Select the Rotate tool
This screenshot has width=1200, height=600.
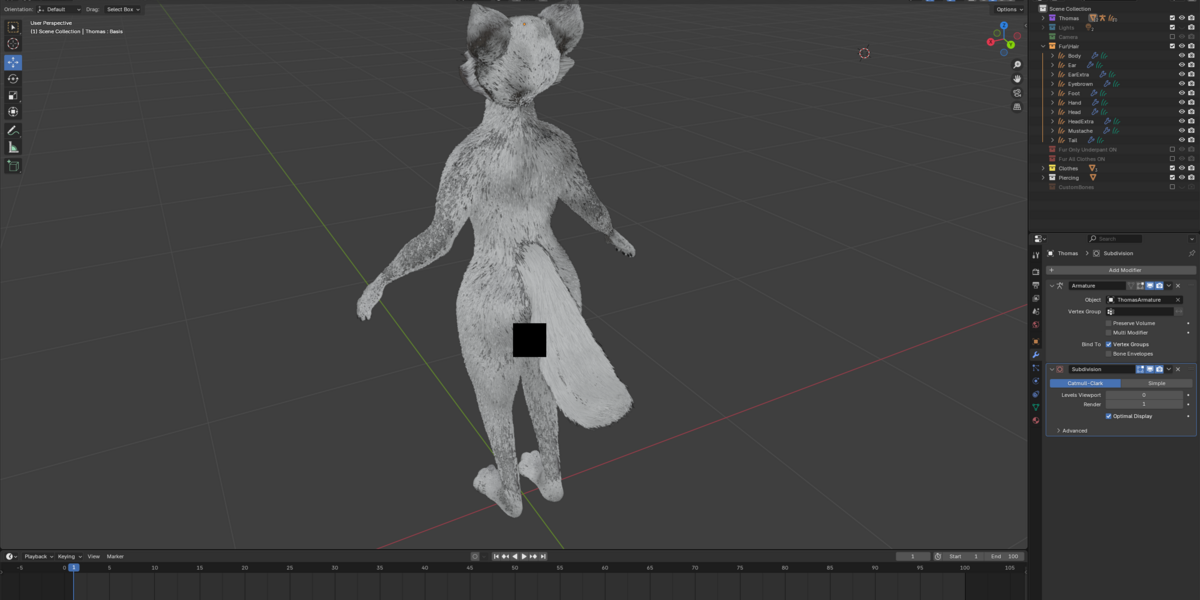(x=13, y=79)
